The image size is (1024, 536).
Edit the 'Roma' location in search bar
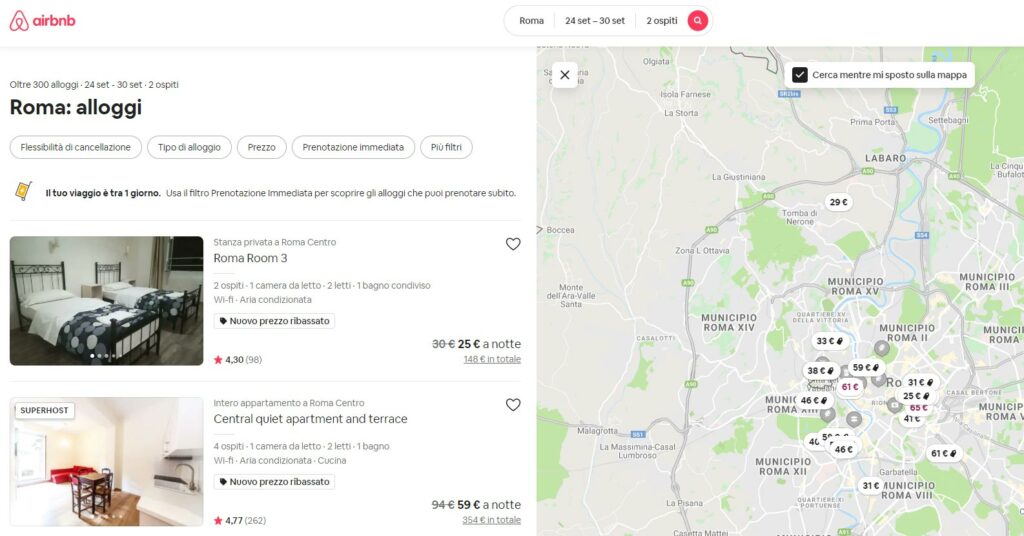[532, 21]
